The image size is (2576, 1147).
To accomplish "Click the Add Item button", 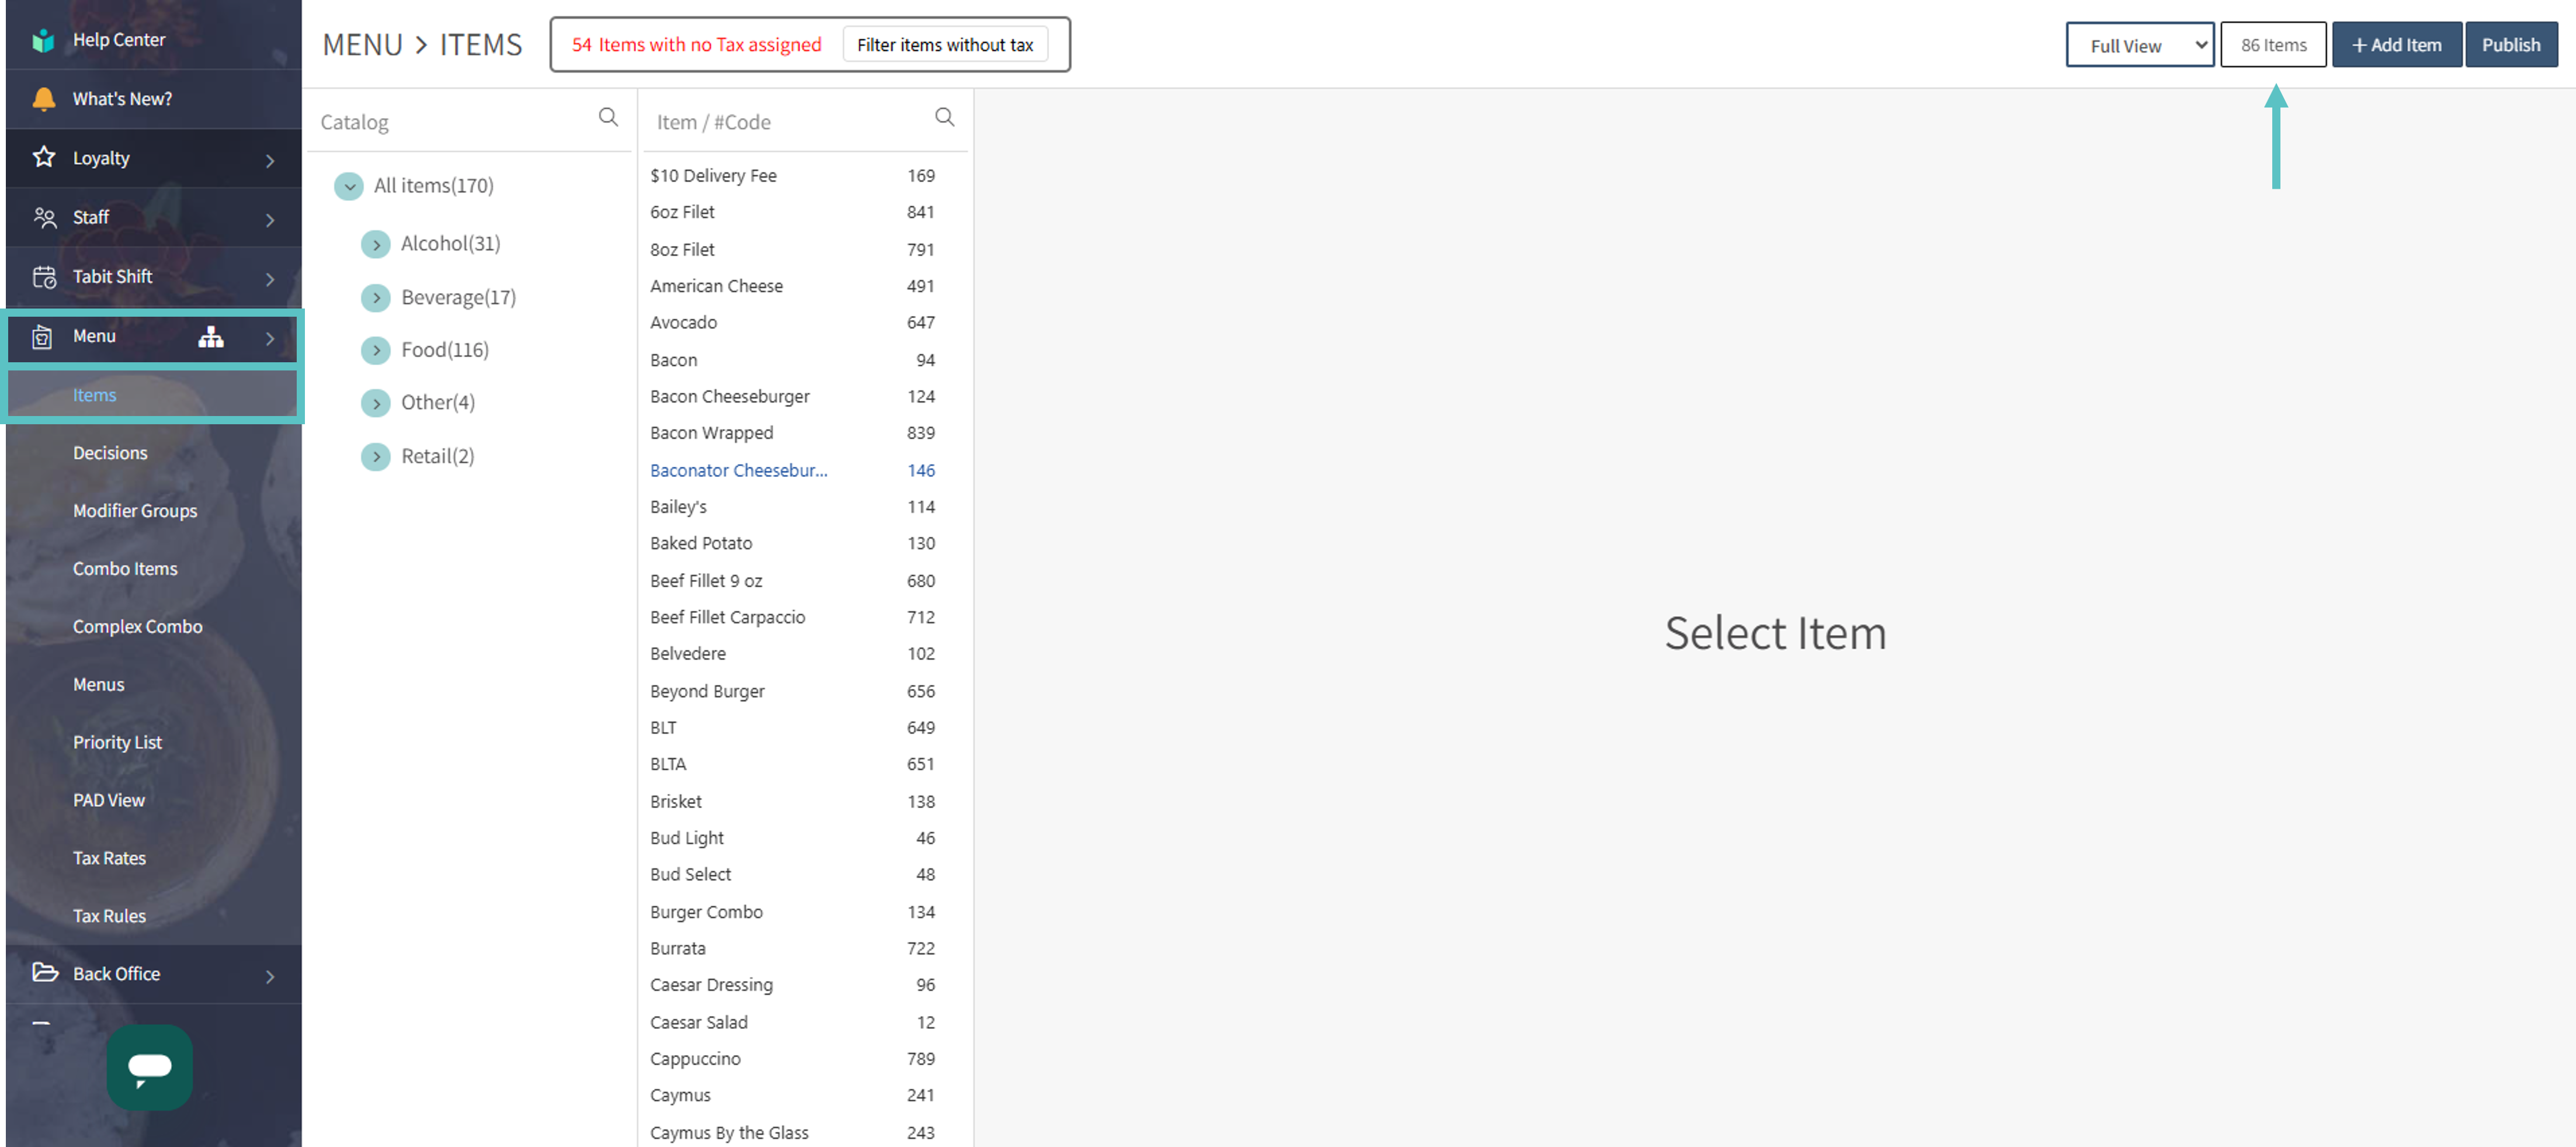I will [x=2396, y=45].
